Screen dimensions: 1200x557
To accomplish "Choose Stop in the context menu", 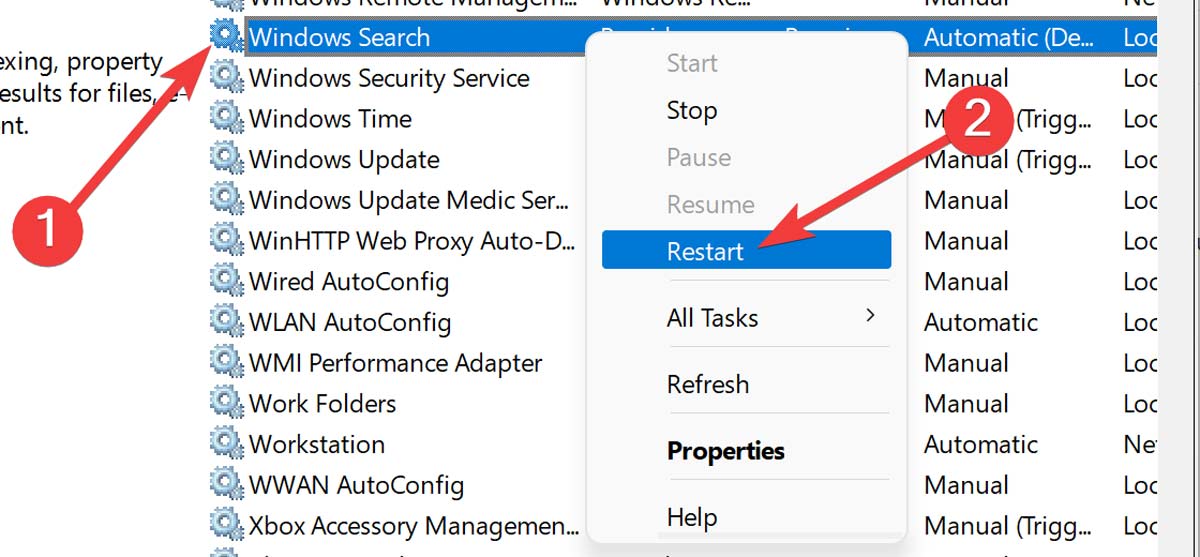I will click(x=692, y=110).
